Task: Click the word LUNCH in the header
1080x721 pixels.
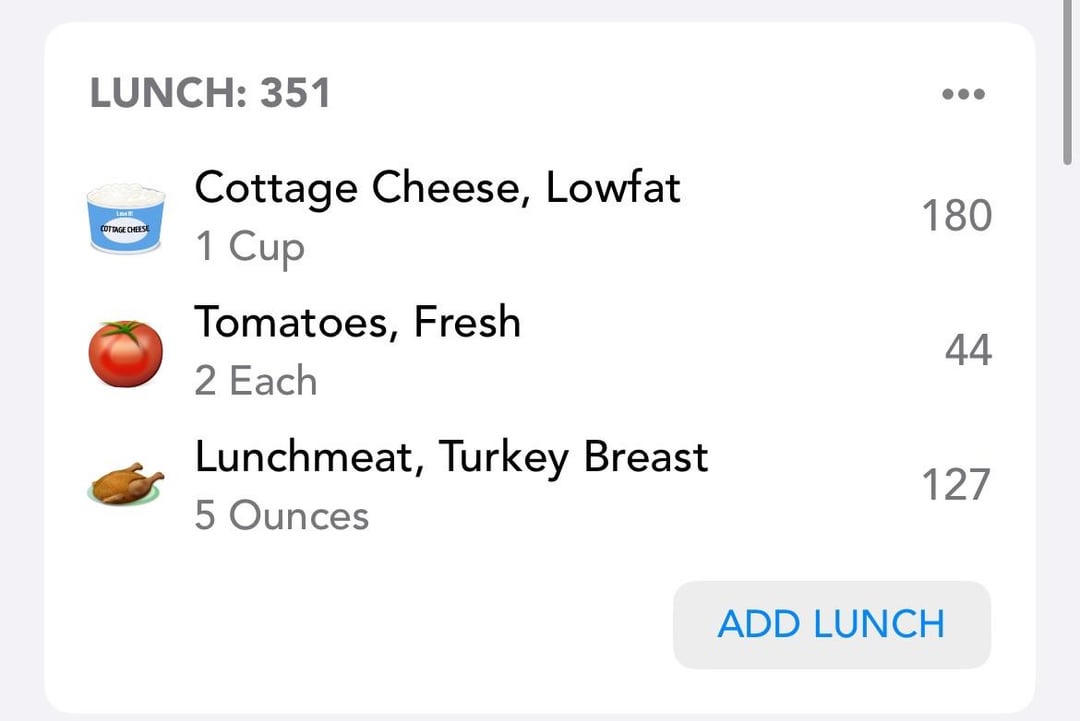Action: tap(163, 93)
